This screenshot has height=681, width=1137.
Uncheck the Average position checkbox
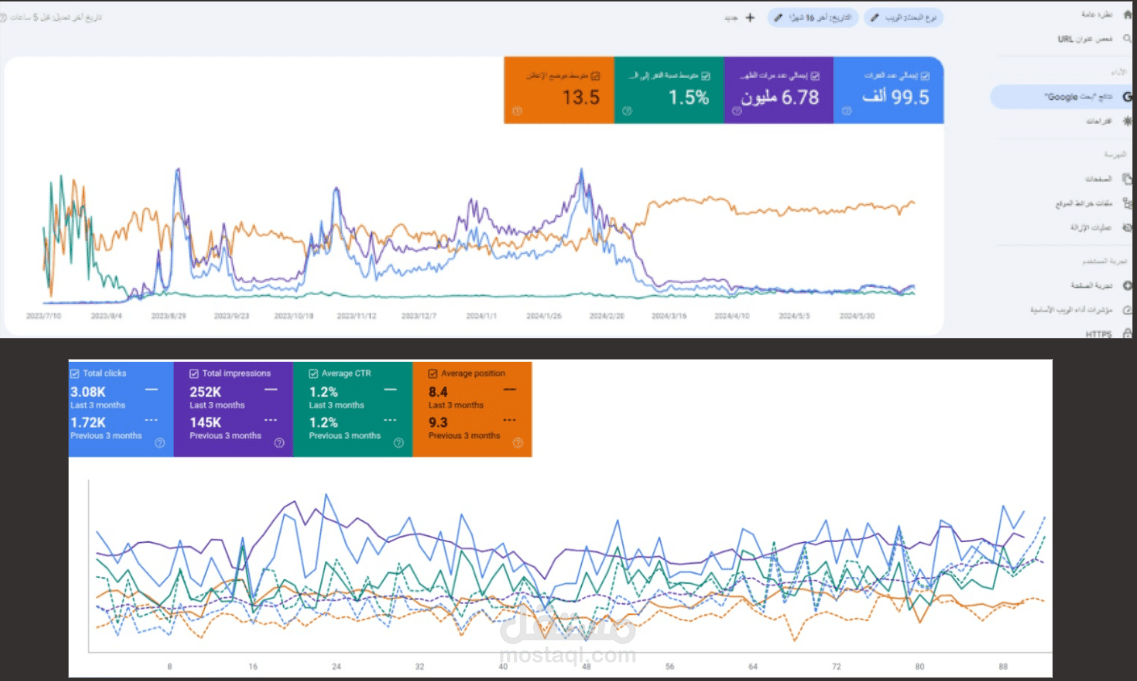[x=433, y=373]
